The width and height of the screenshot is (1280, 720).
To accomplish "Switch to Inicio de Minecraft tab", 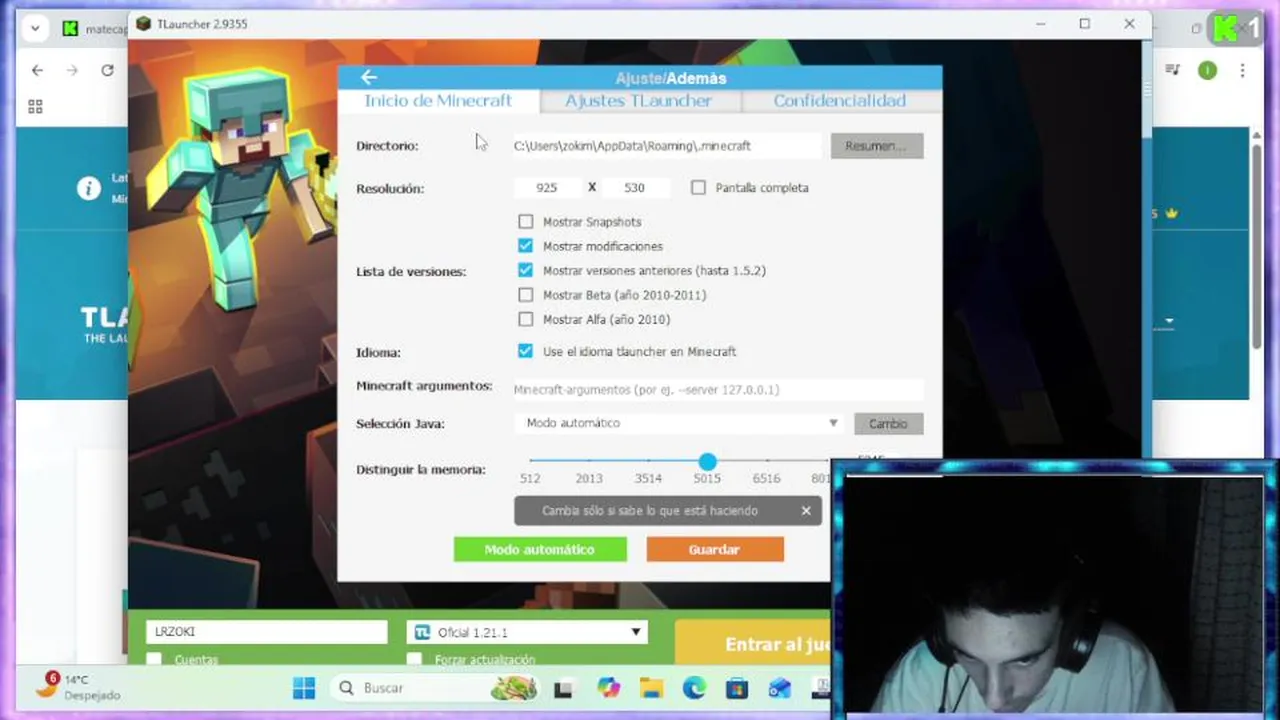I will [438, 101].
